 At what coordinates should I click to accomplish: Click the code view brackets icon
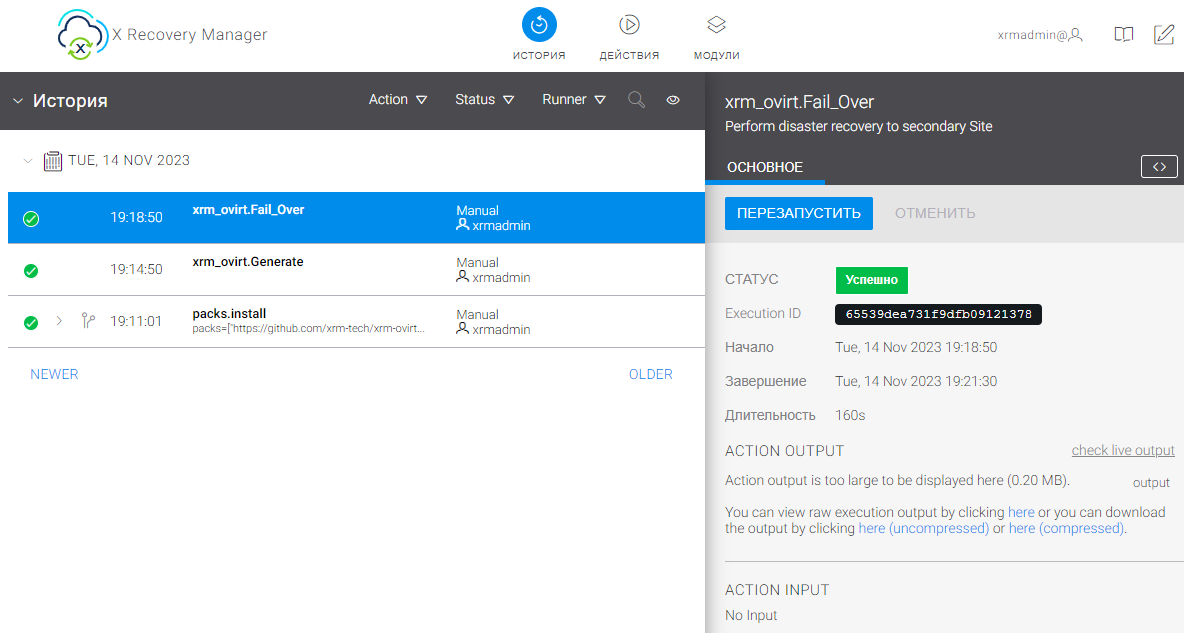[1159, 167]
